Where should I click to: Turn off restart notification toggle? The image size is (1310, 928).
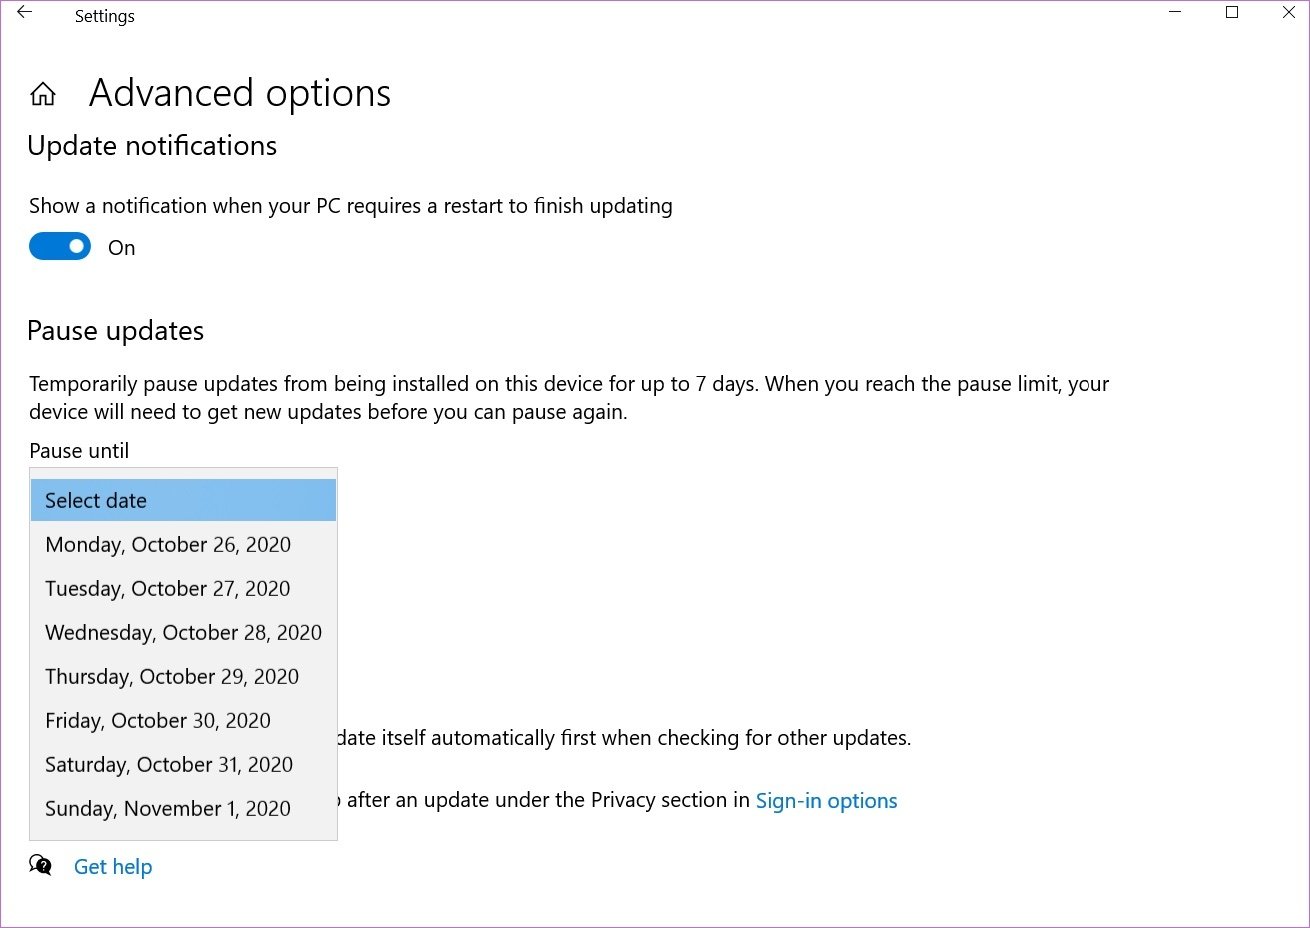point(59,246)
